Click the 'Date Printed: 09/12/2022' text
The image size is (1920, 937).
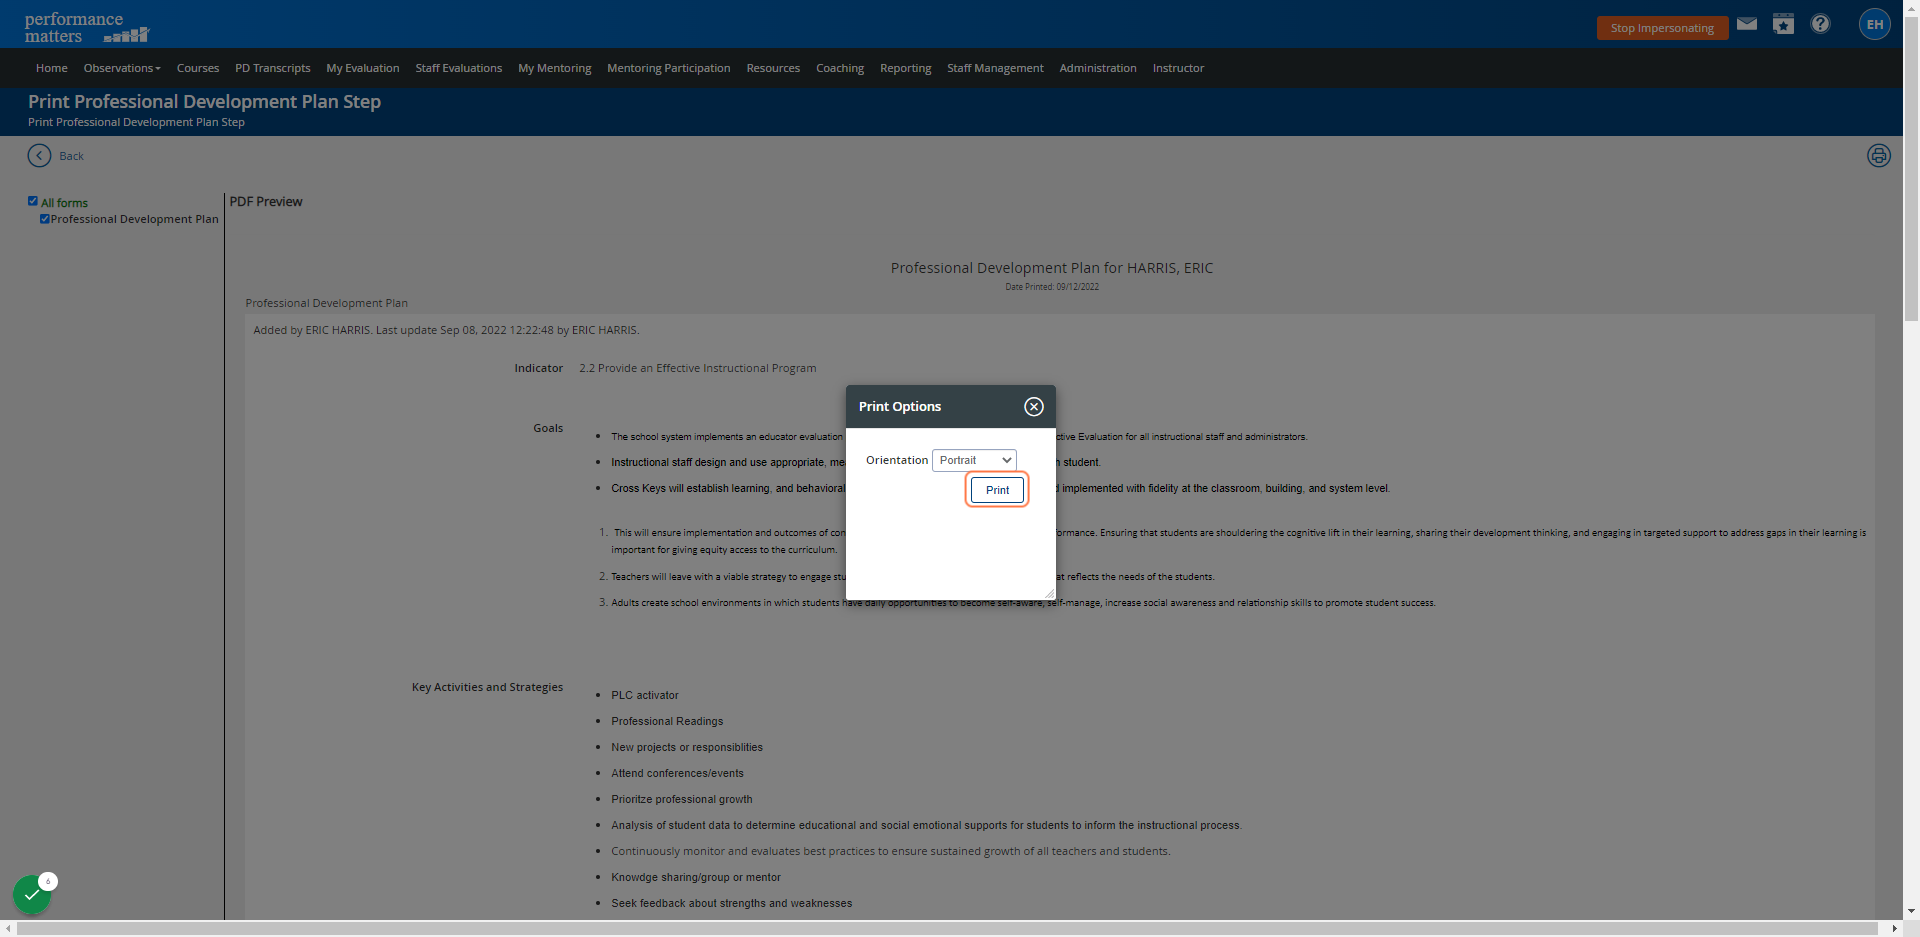[1052, 287]
